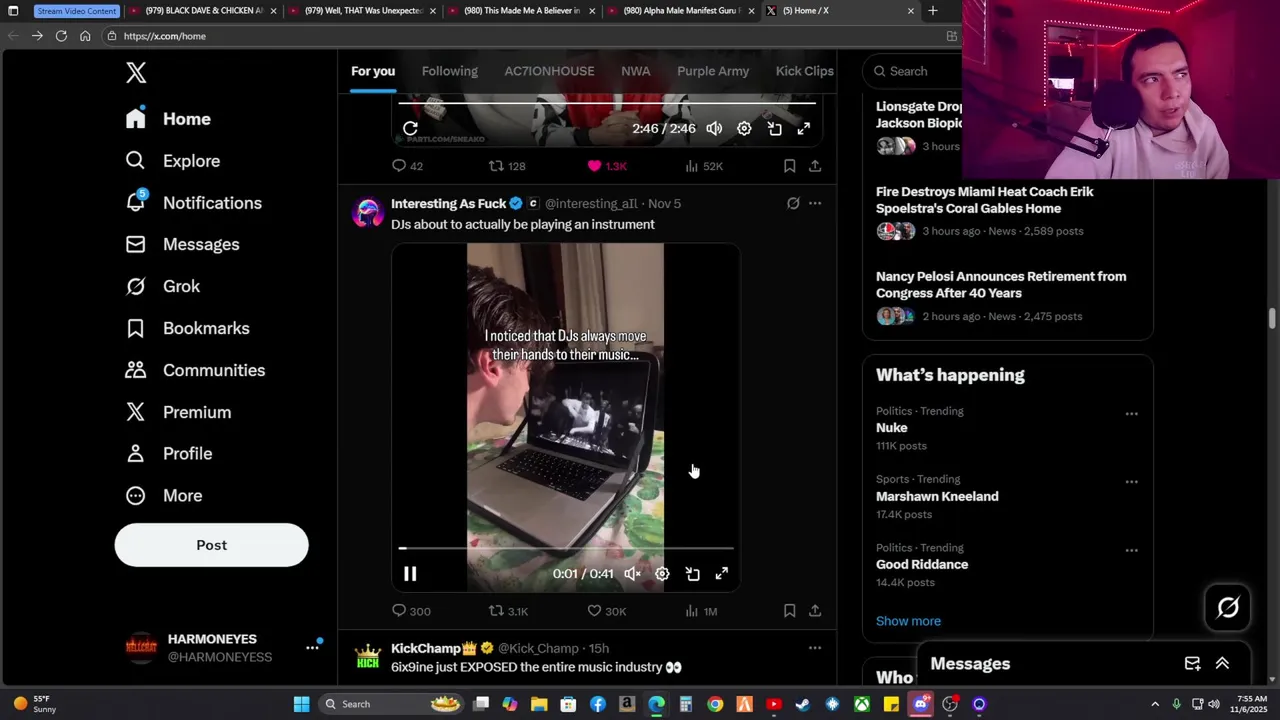1280x720 pixels.
Task: Open Interesting As Fuck profile avatar
Action: coord(368,213)
